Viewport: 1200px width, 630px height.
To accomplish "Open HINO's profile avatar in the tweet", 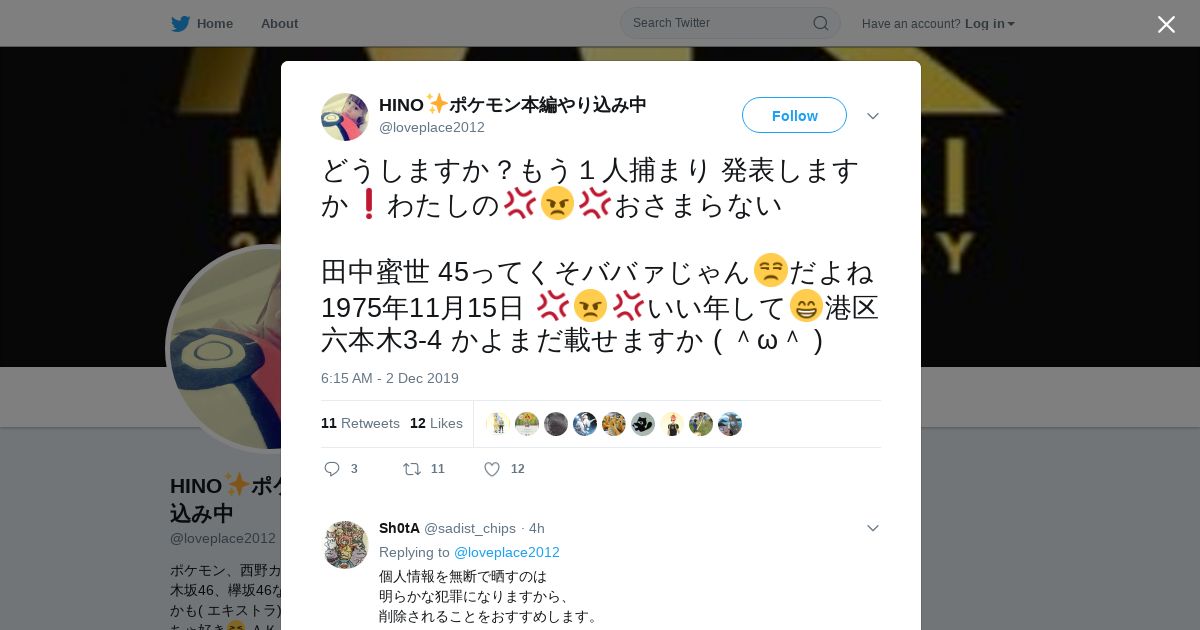I will [x=345, y=117].
